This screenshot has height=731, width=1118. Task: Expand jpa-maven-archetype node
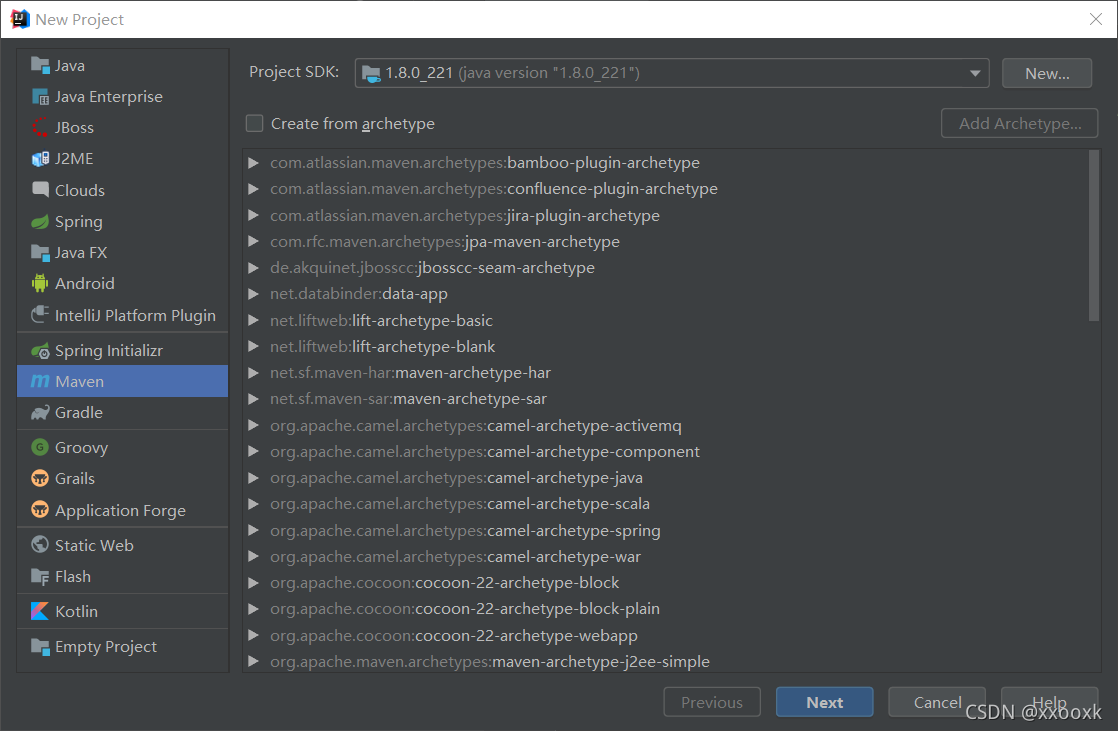253,242
